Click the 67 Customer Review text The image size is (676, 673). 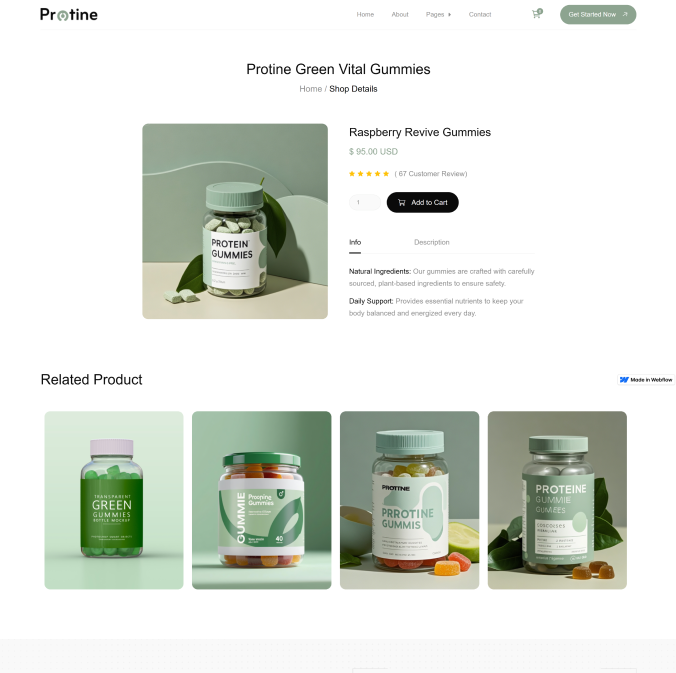coord(431,174)
